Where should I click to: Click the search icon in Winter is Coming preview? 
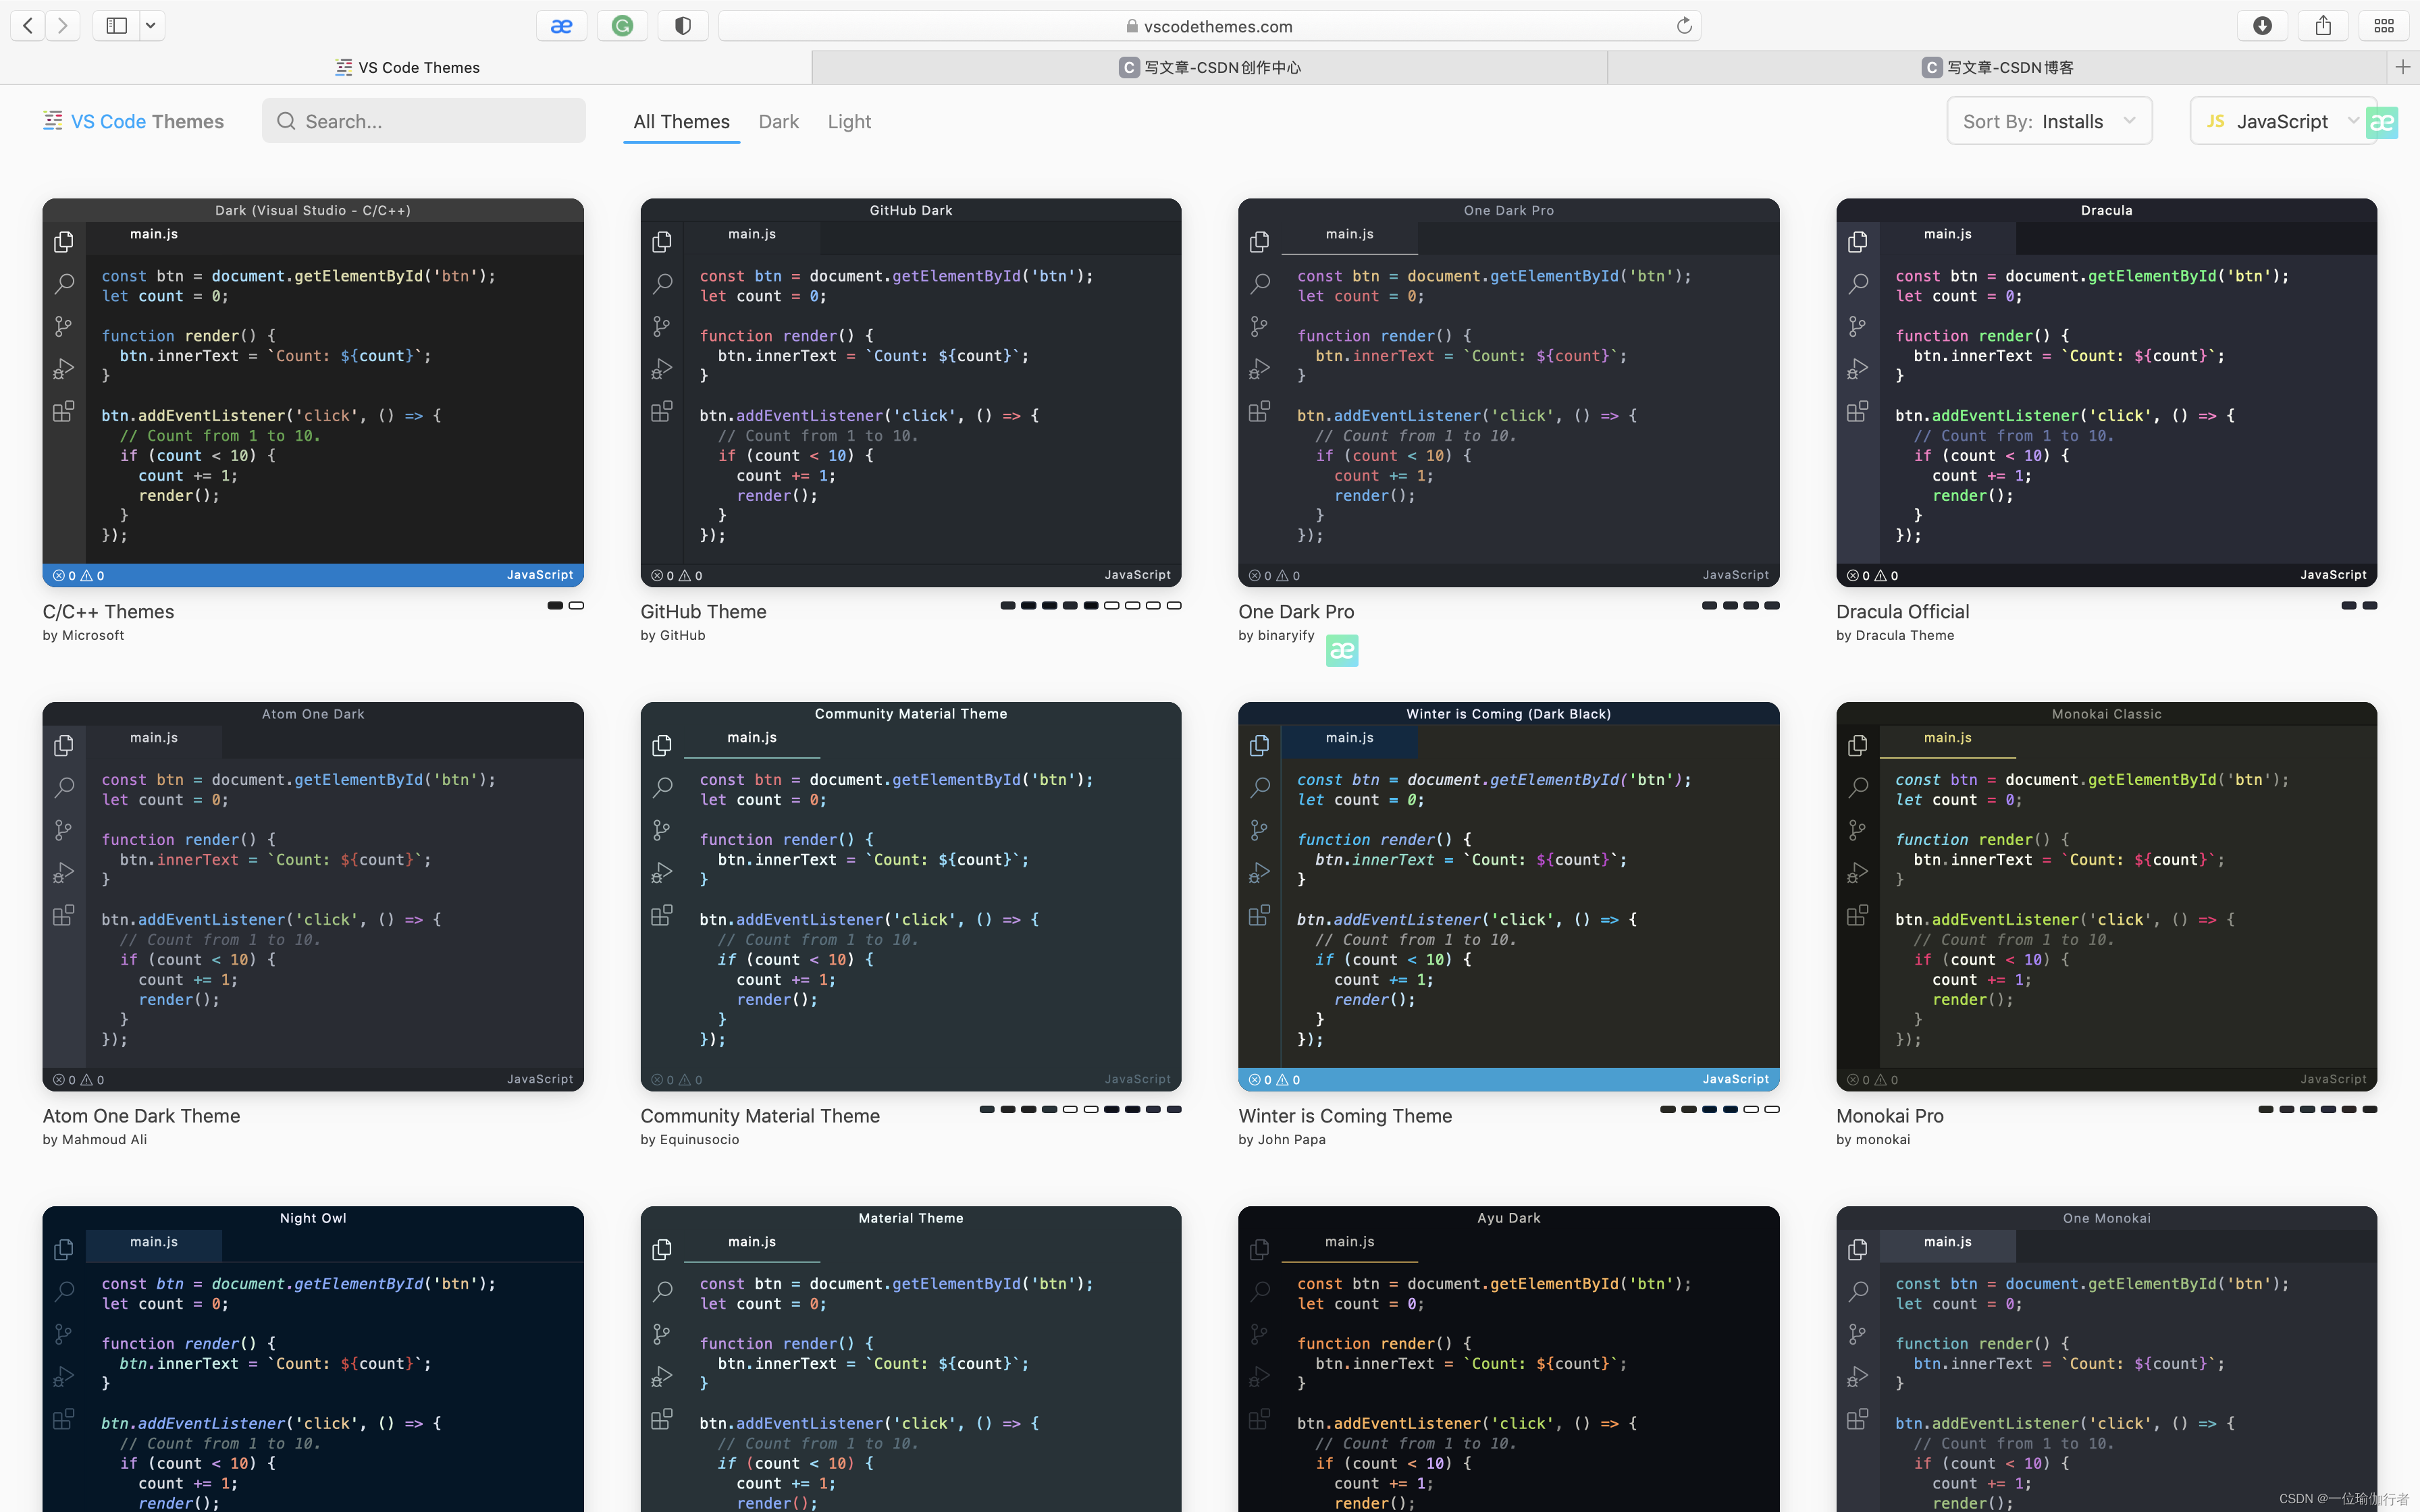[x=1260, y=788]
